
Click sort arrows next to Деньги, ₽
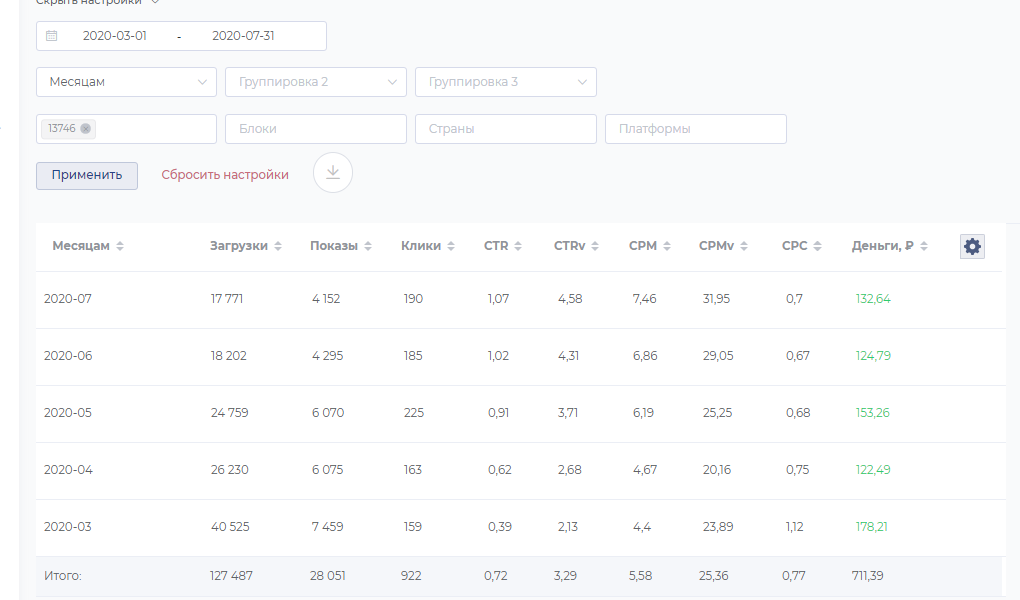[x=924, y=246]
